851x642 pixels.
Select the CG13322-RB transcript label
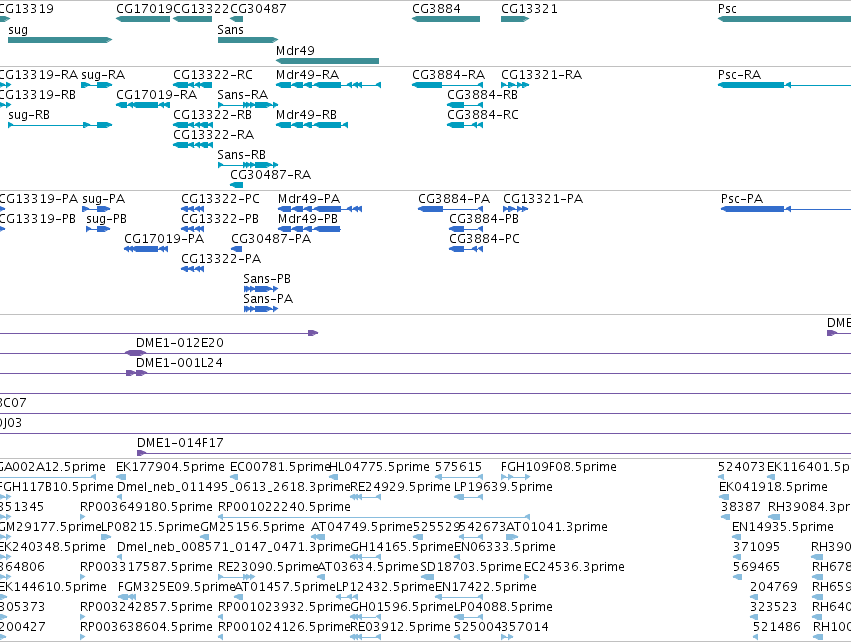coord(213,115)
